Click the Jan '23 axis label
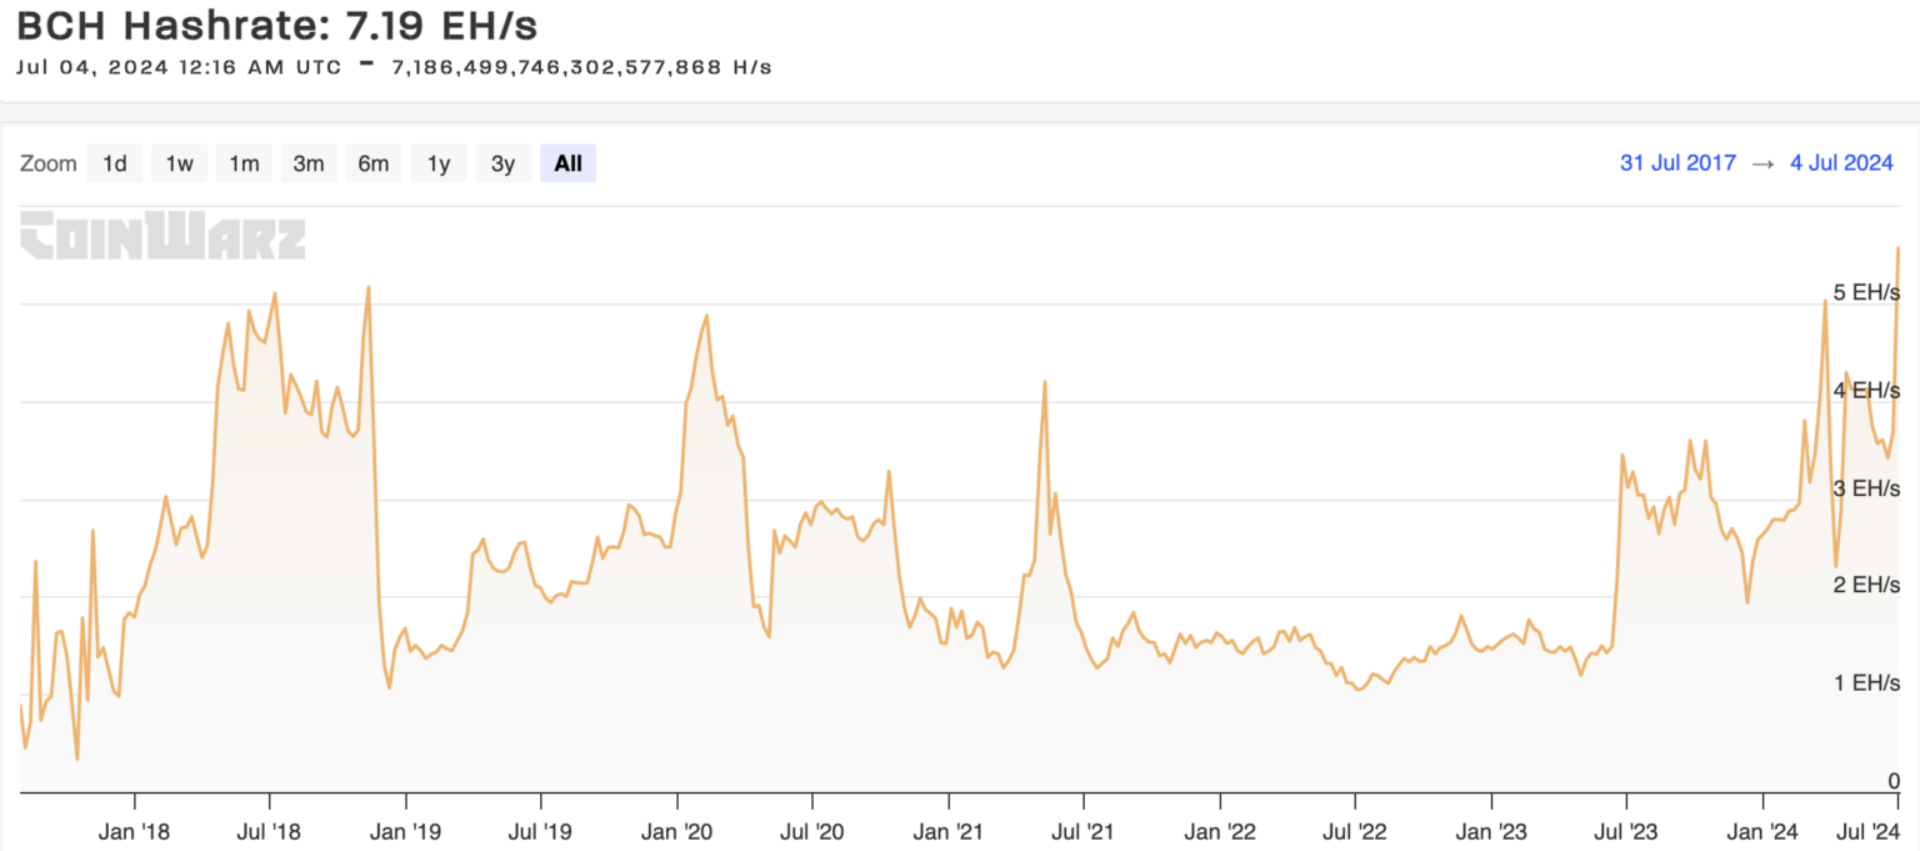 coord(1491,831)
